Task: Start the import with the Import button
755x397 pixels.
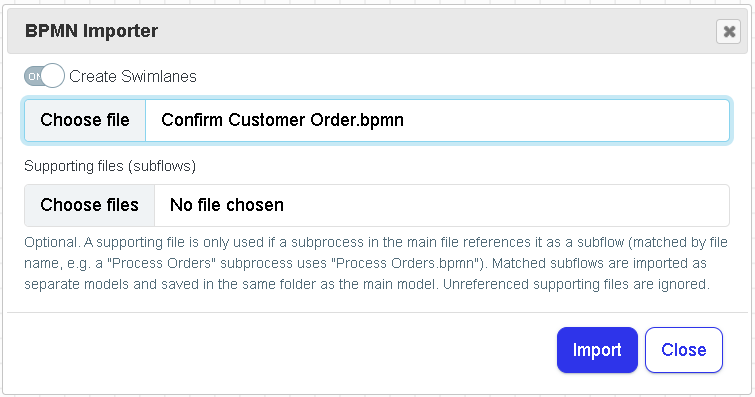Action: [597, 350]
